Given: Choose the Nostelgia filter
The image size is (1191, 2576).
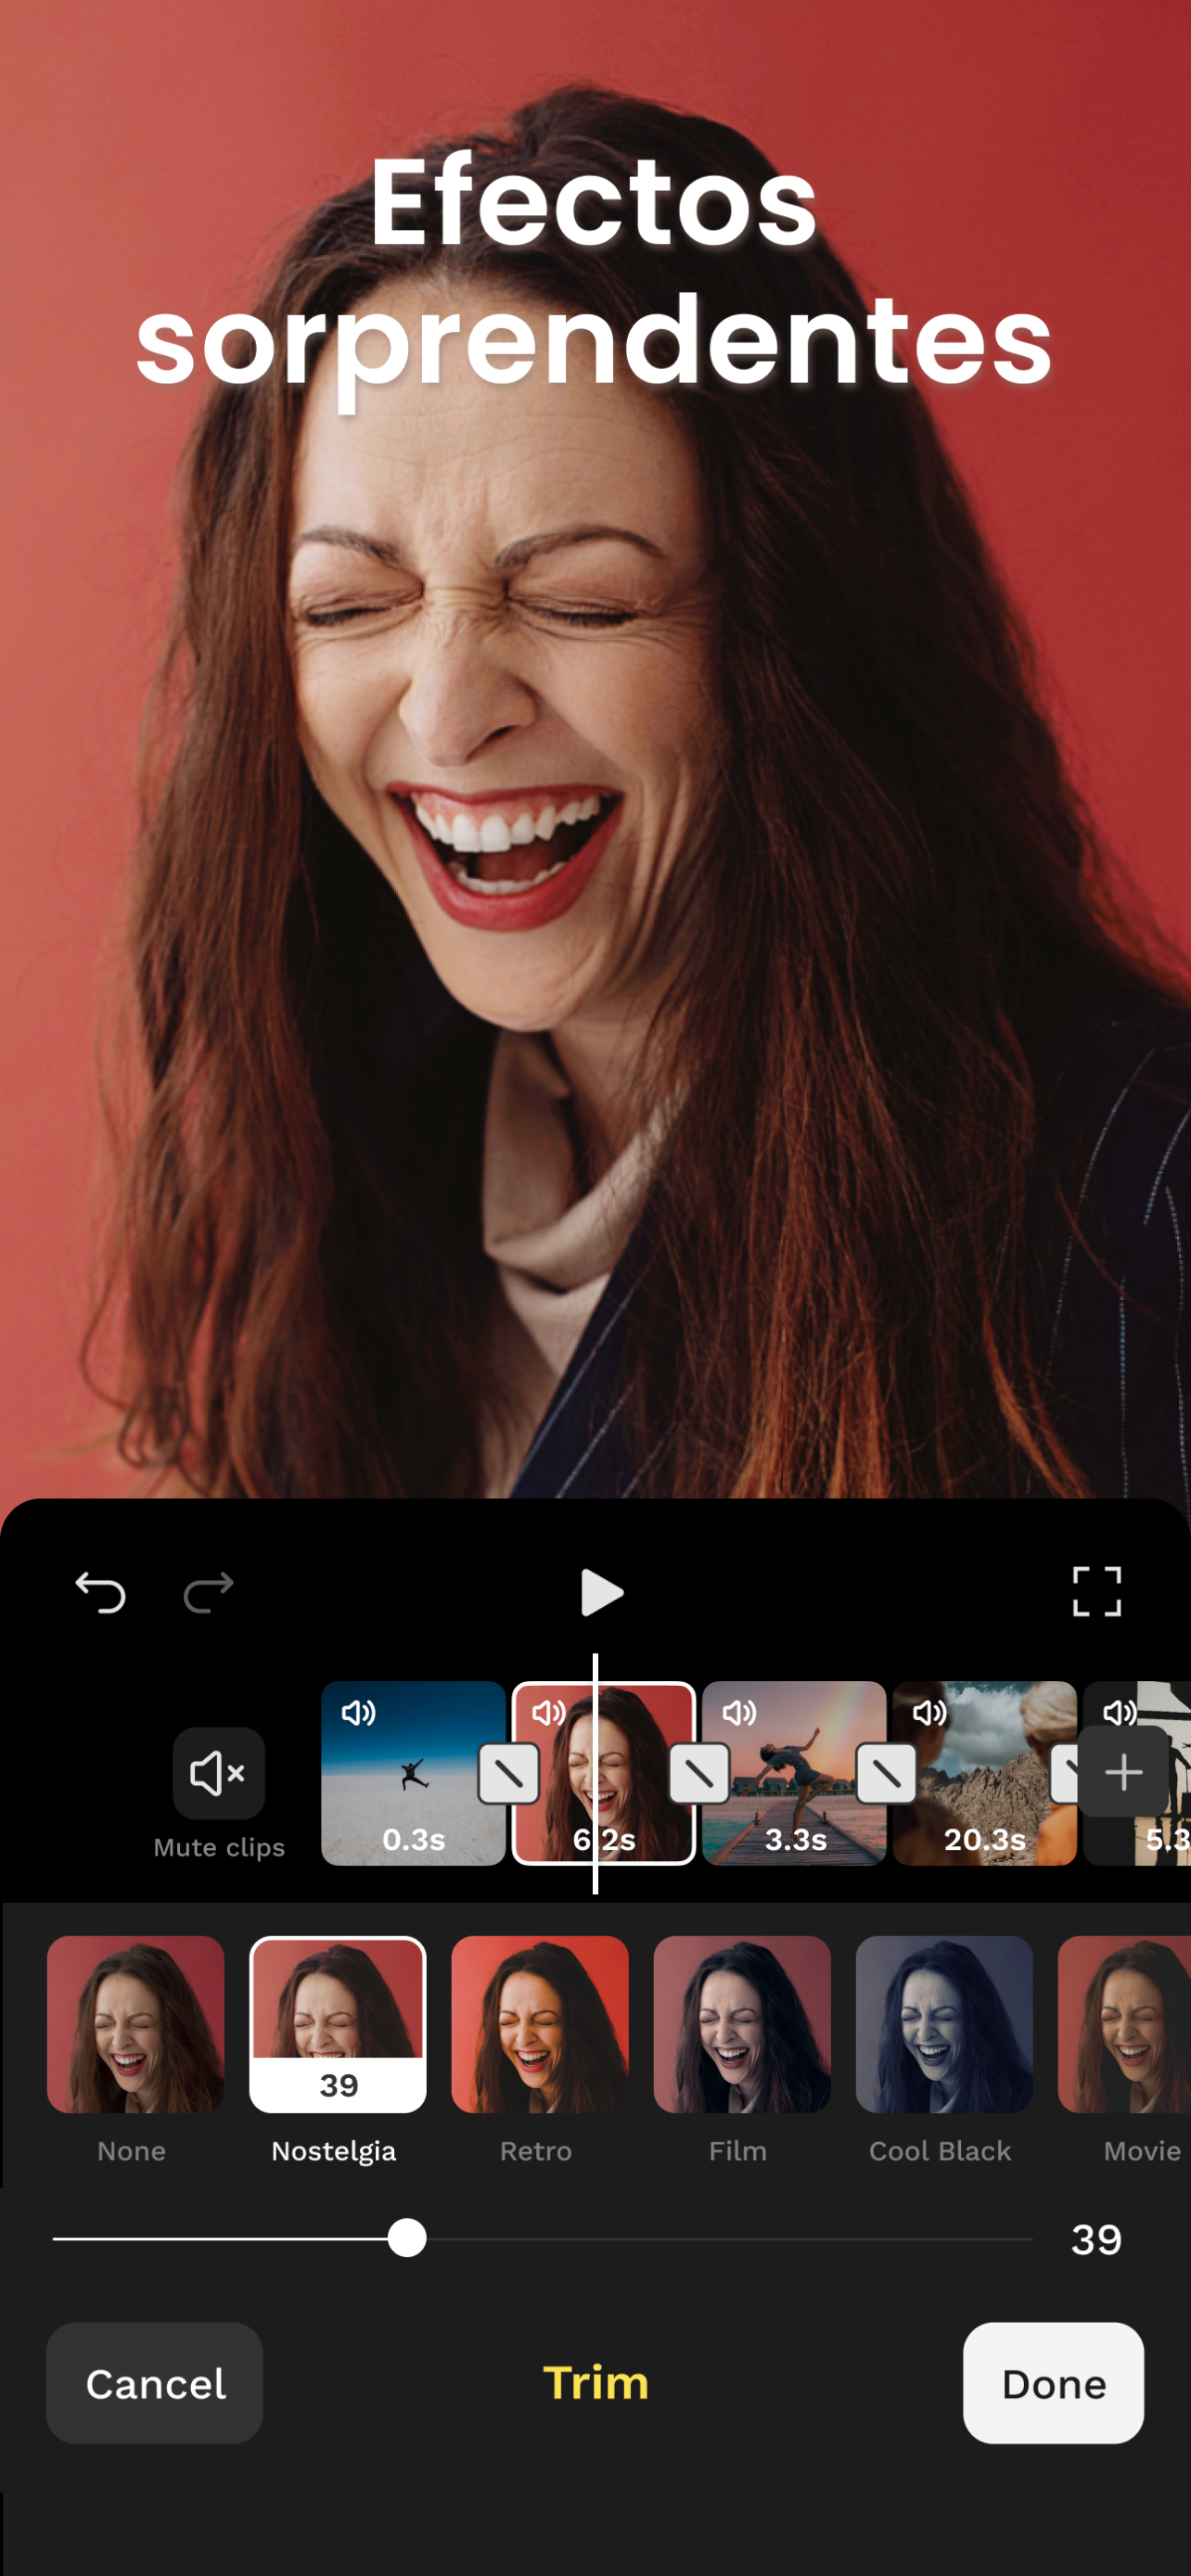Looking at the screenshot, I should (338, 2024).
